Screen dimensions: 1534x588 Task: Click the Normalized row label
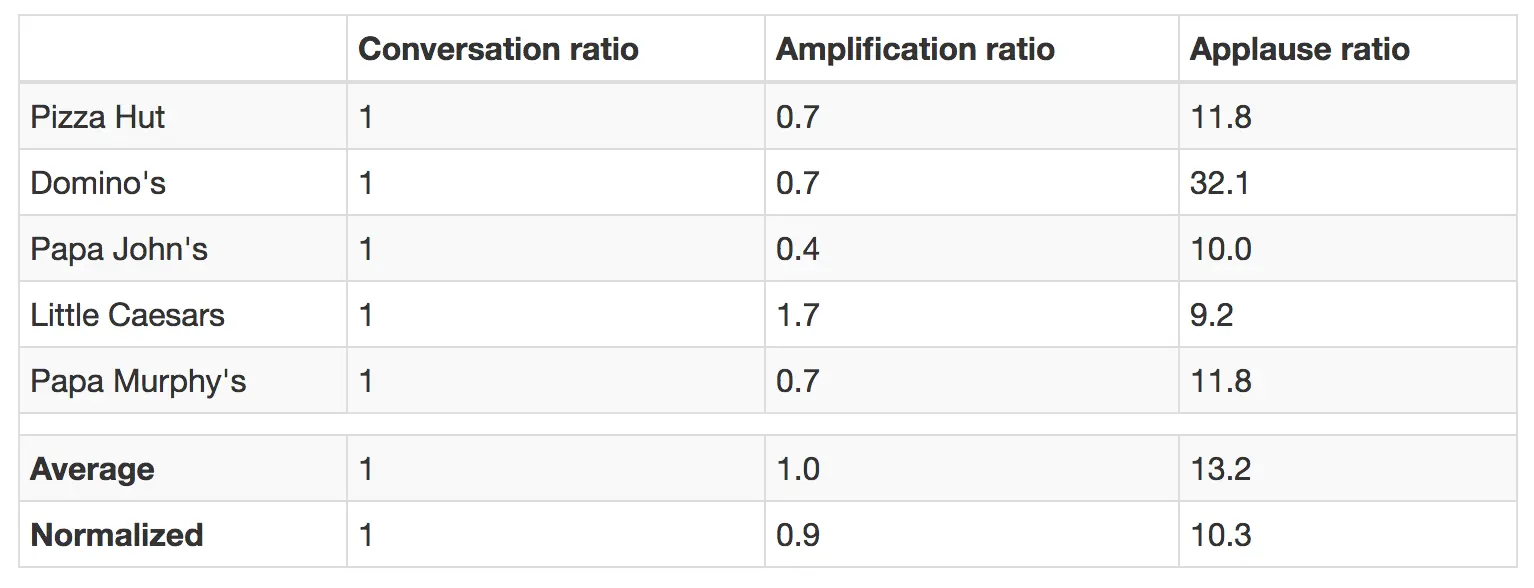(117, 535)
